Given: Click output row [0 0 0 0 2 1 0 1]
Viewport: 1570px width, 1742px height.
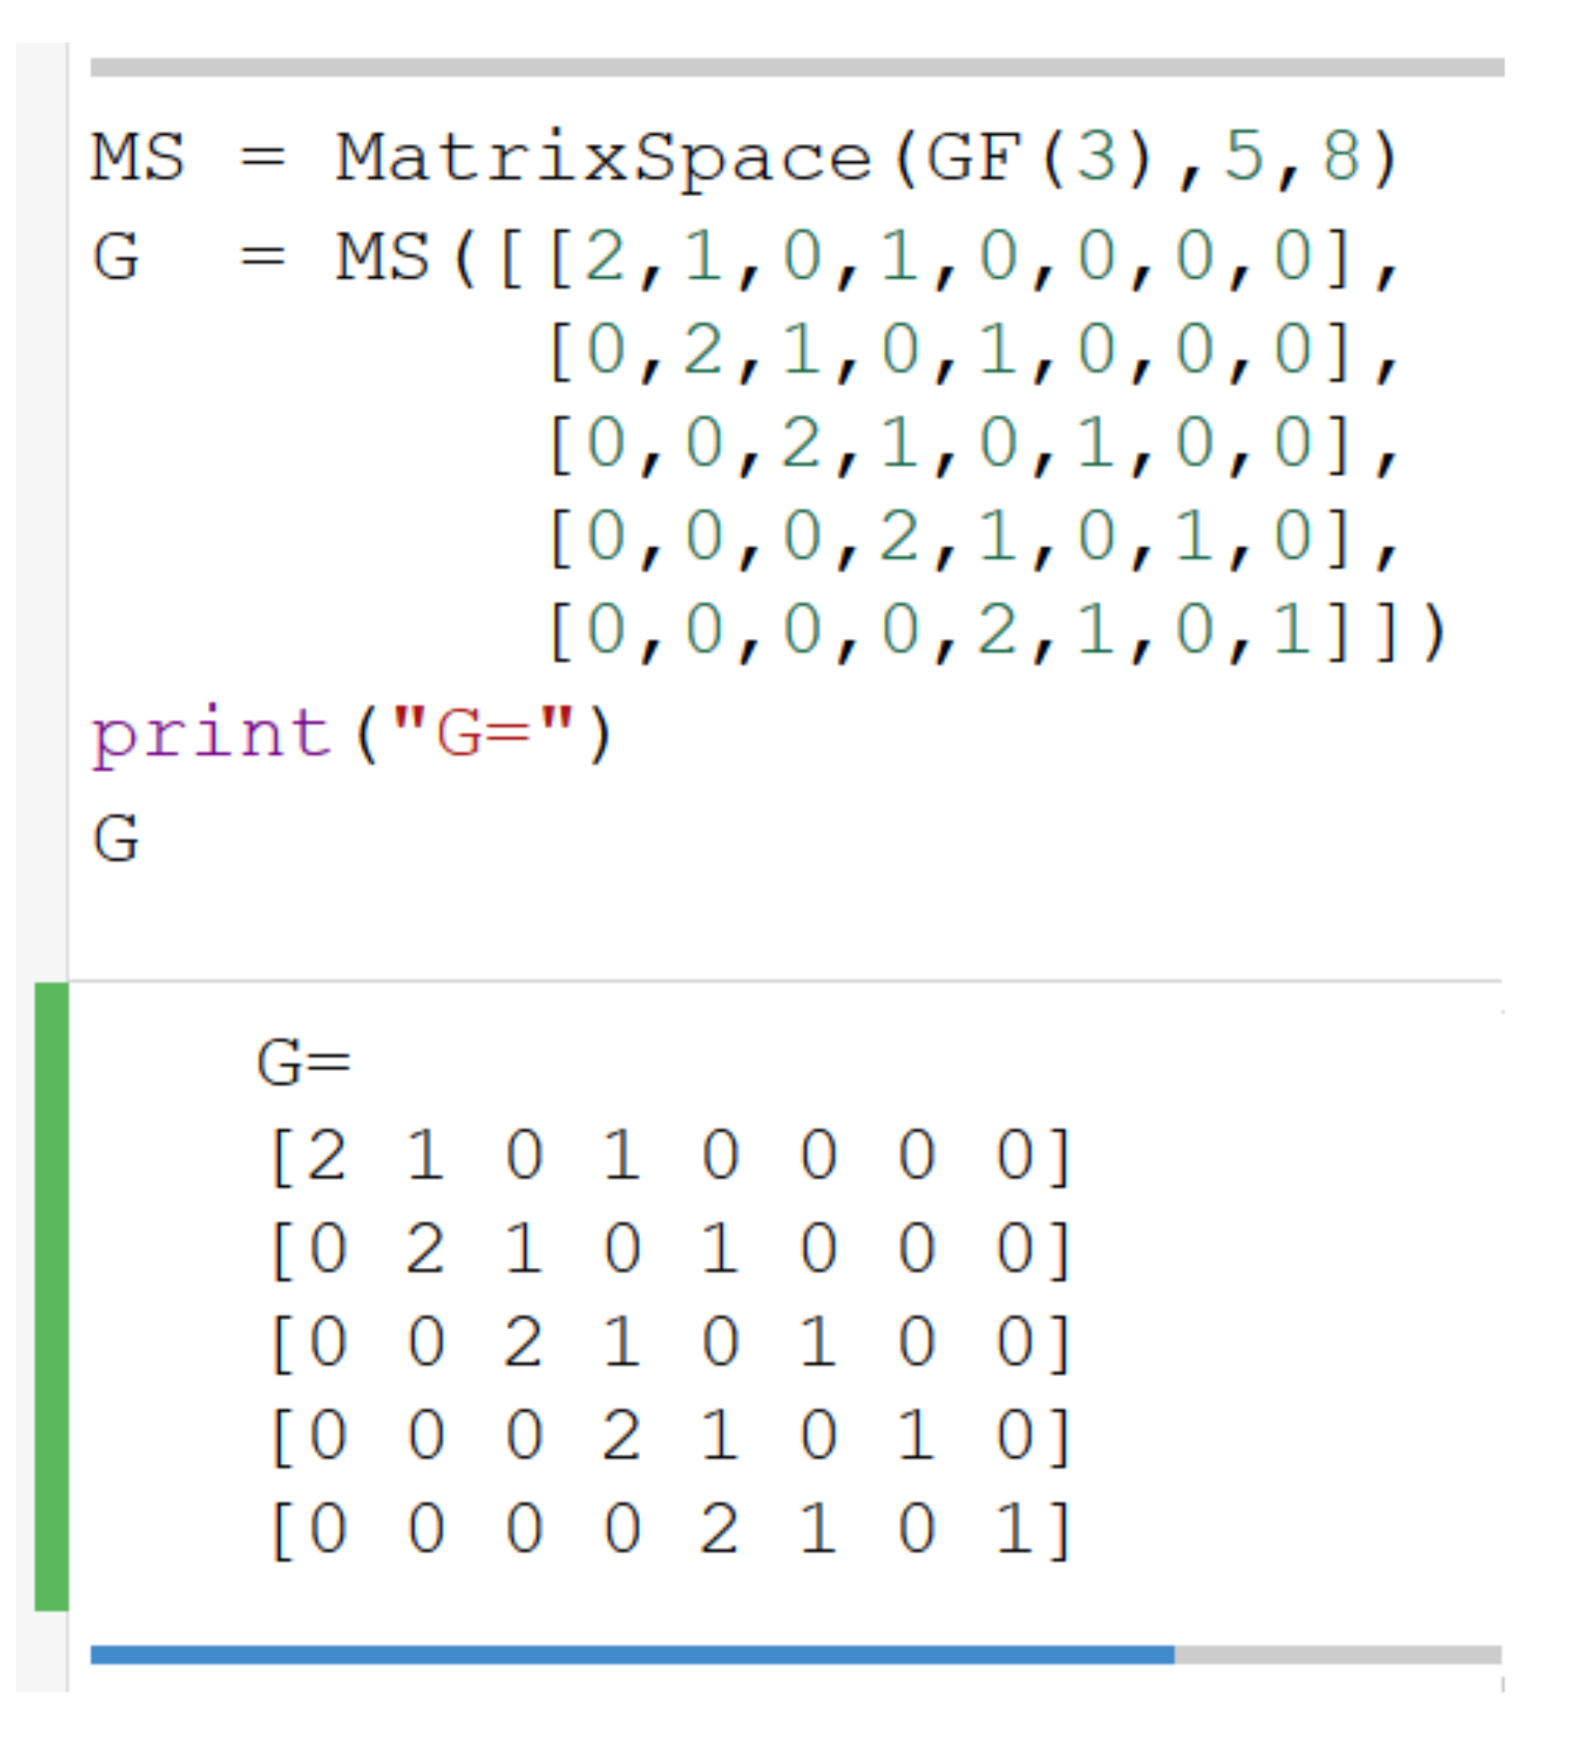Looking at the screenshot, I should (x=671, y=1530).
